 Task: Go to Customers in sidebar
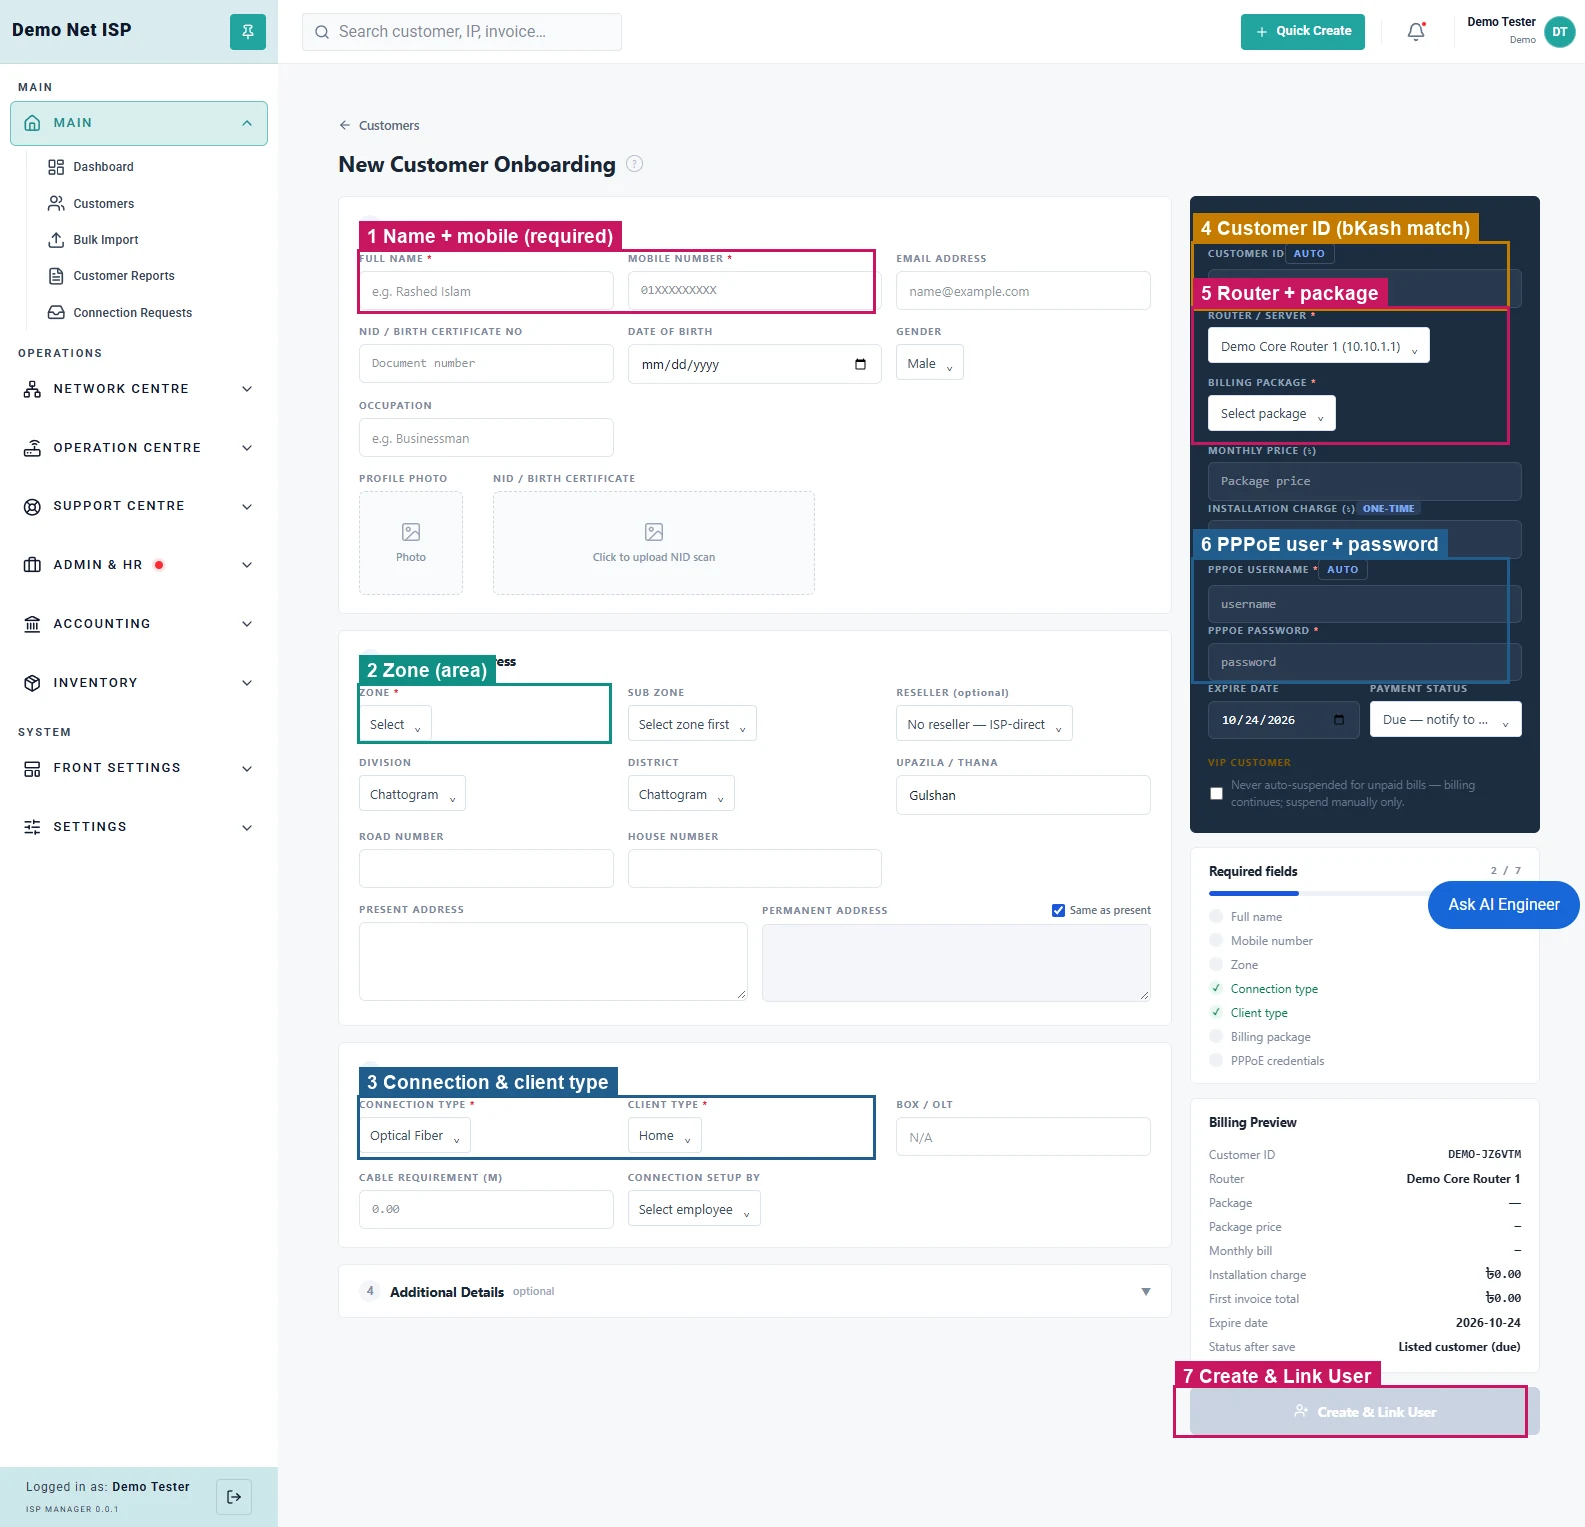pyautogui.click(x=103, y=203)
